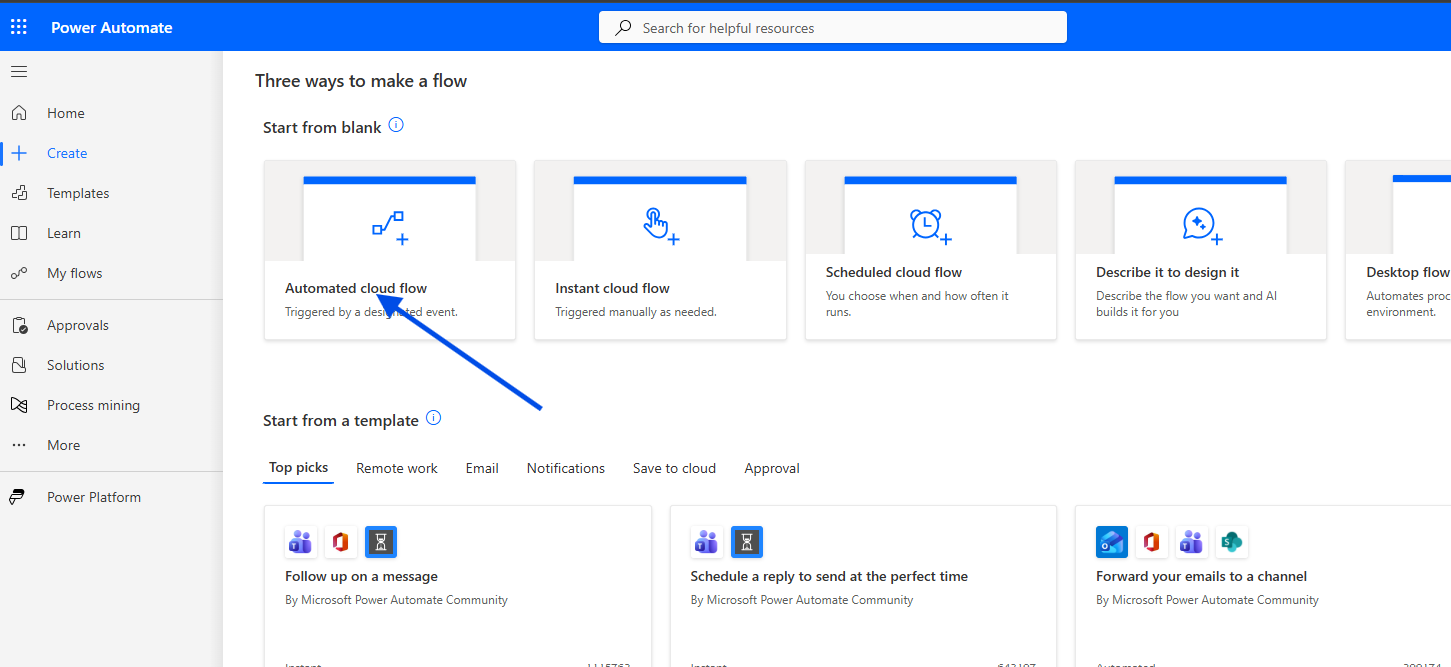Open Templates from the sidebar
This screenshot has height=667, width=1451.
(77, 193)
